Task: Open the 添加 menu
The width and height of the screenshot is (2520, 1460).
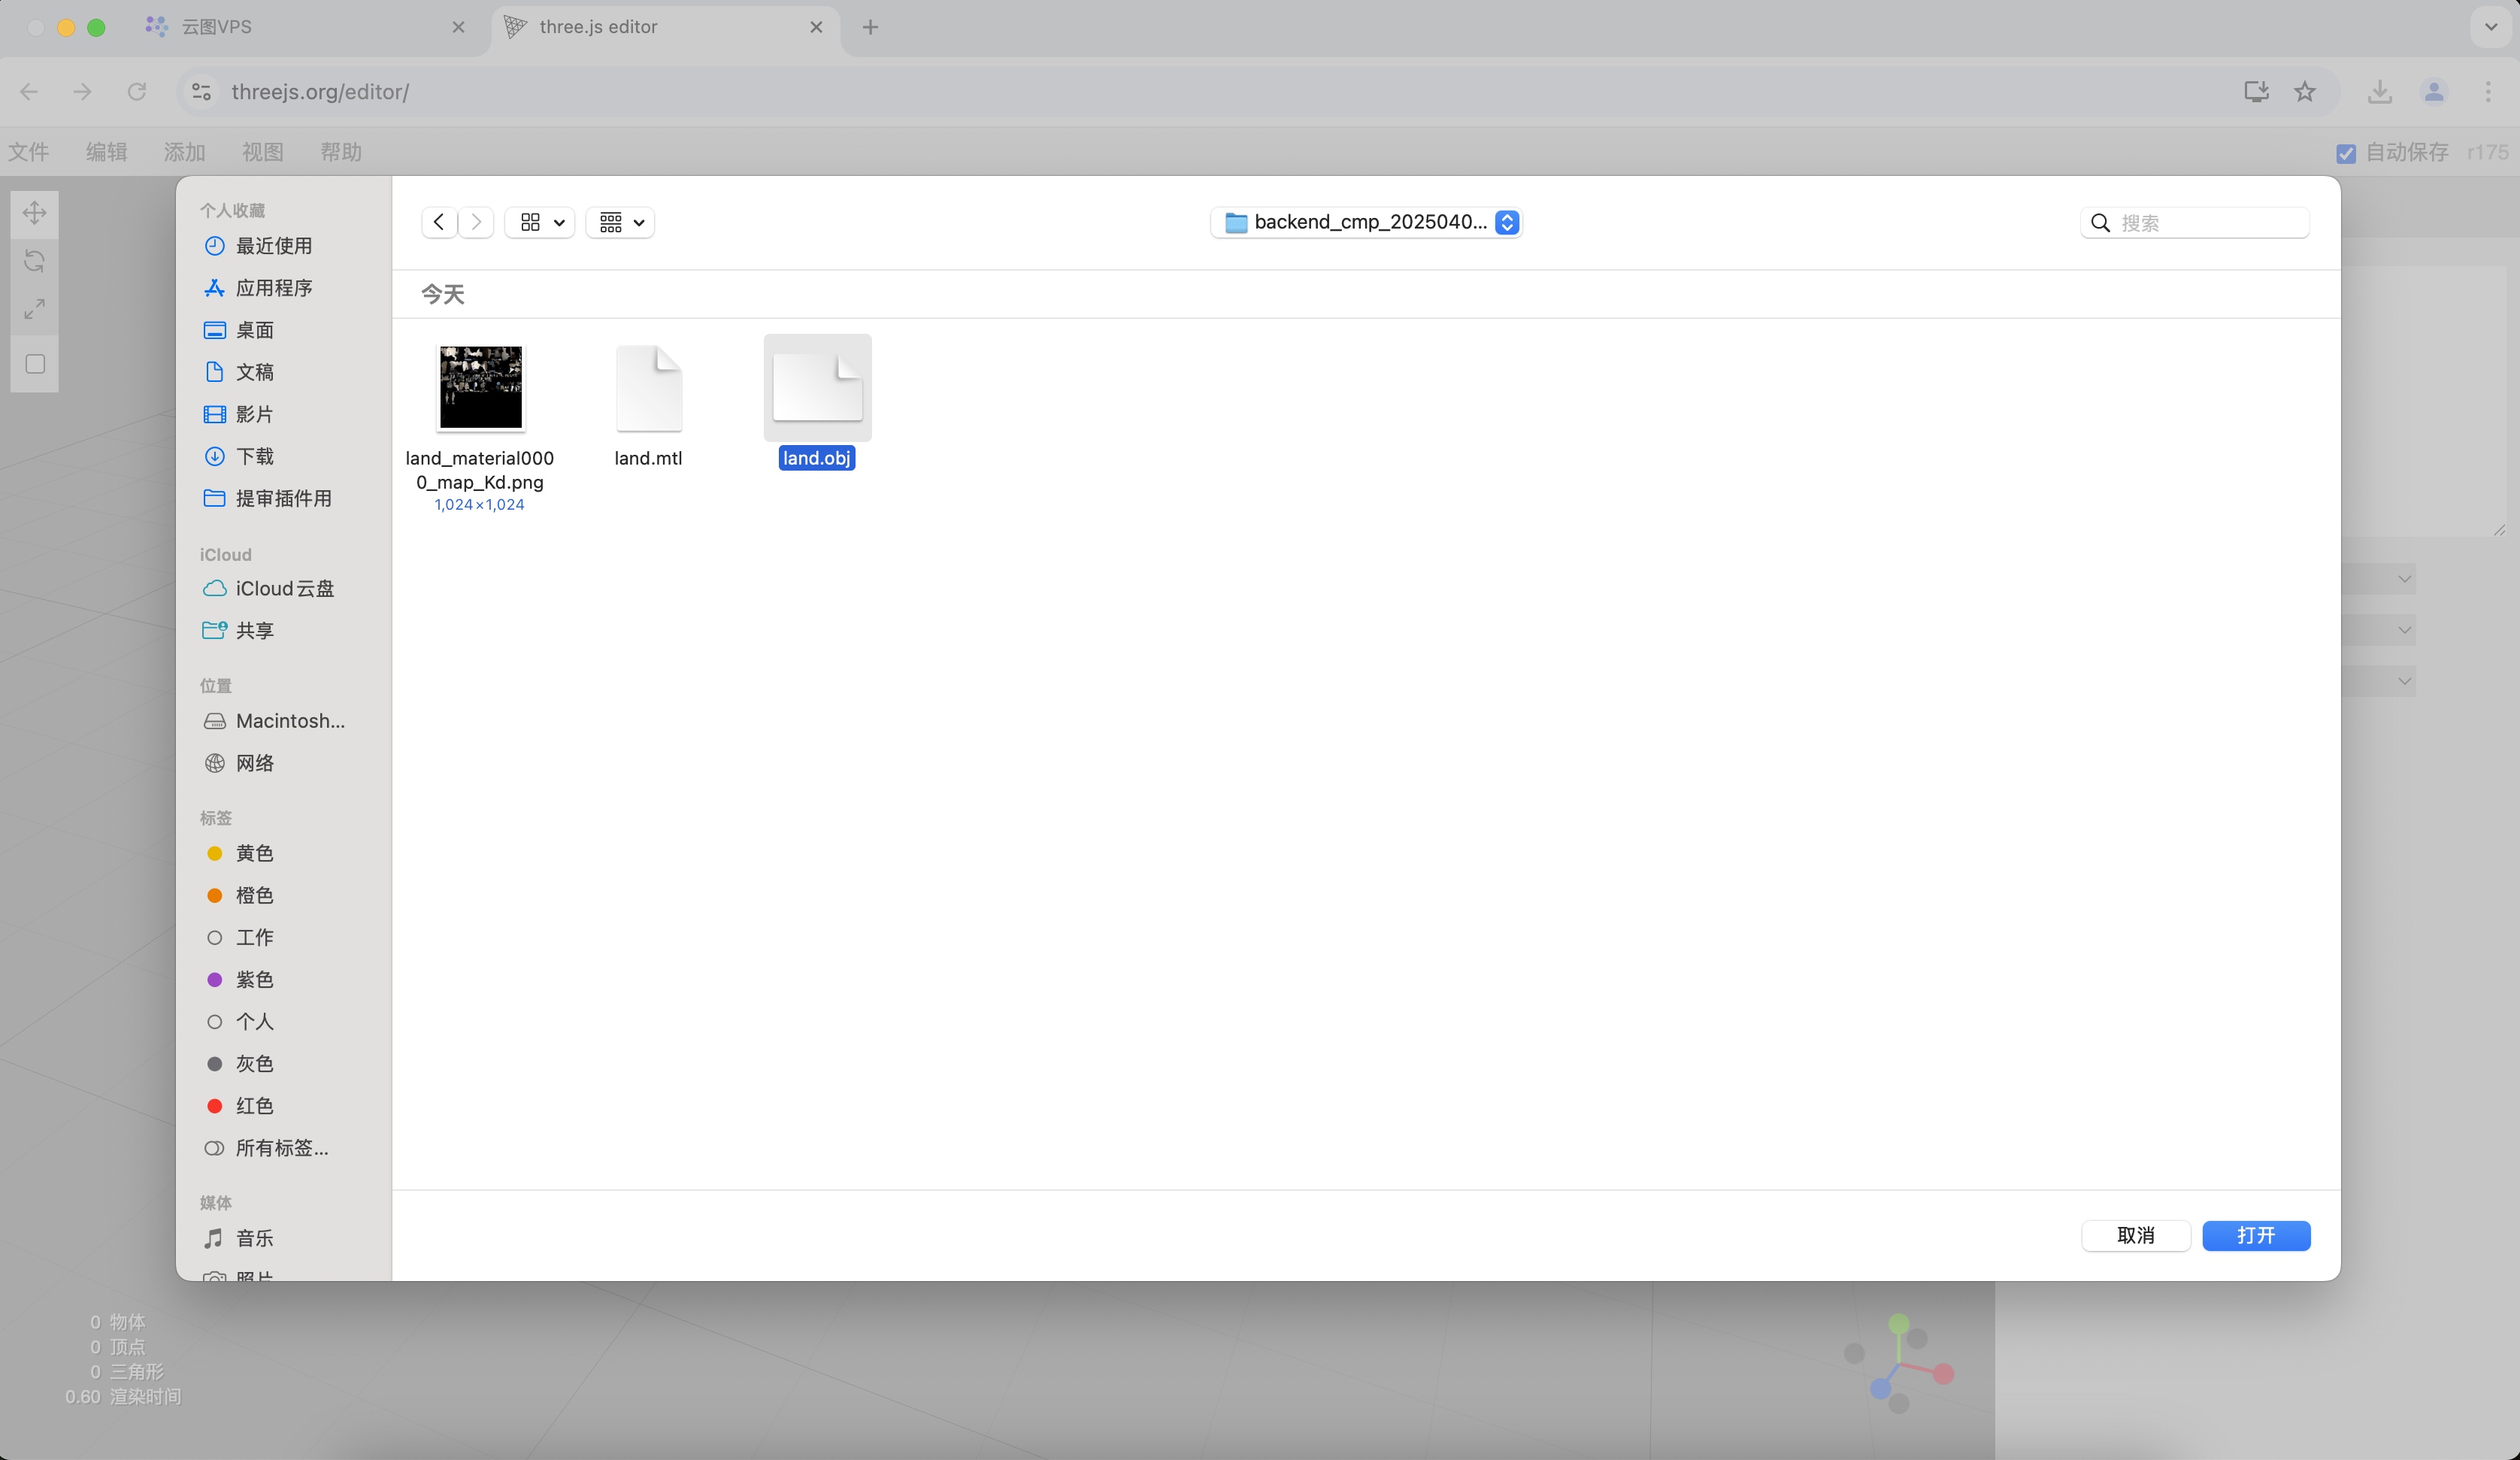Action: pyautogui.click(x=184, y=152)
